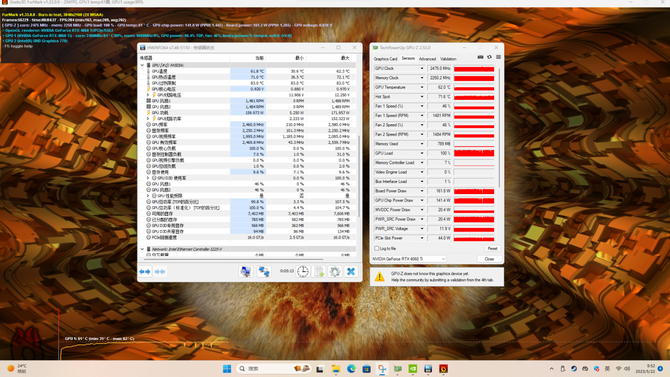Open the NVIDIA GeForce RTX 4060 Ti selector

coord(408,259)
